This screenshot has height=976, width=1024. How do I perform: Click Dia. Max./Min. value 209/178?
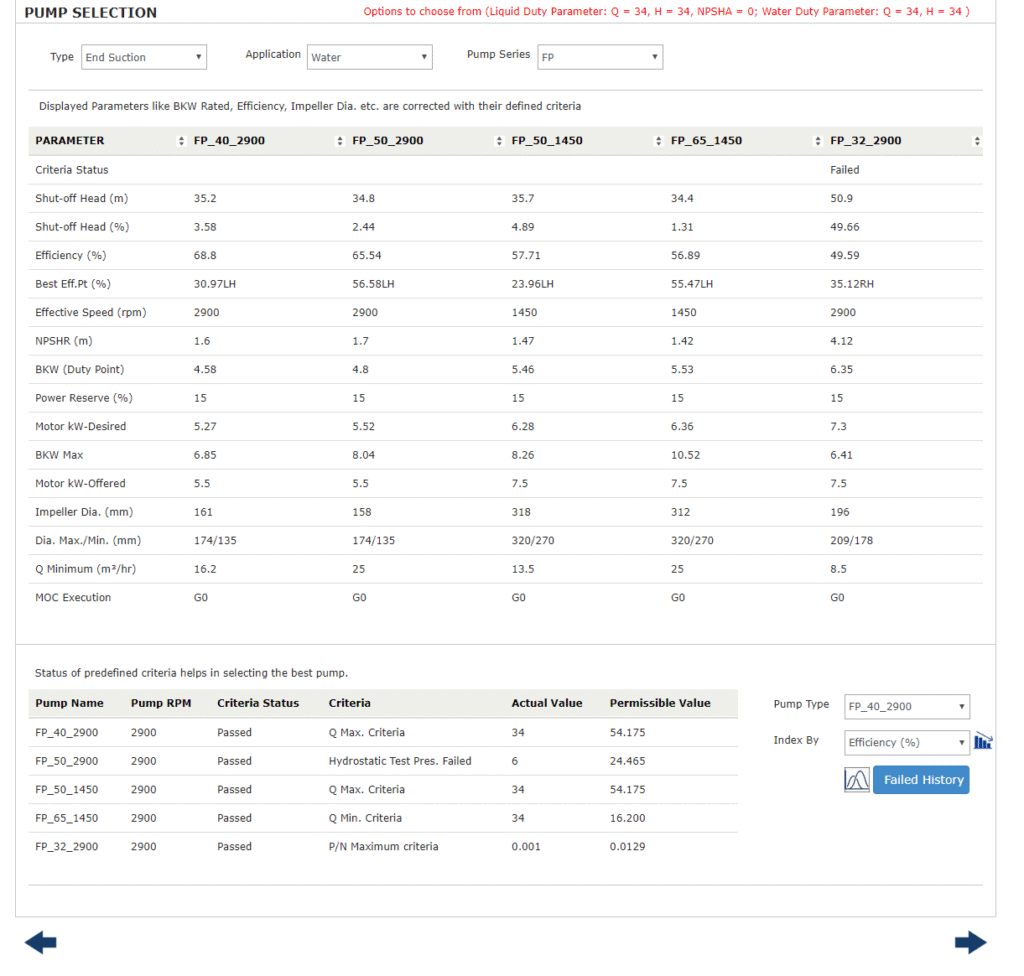[x=852, y=541]
